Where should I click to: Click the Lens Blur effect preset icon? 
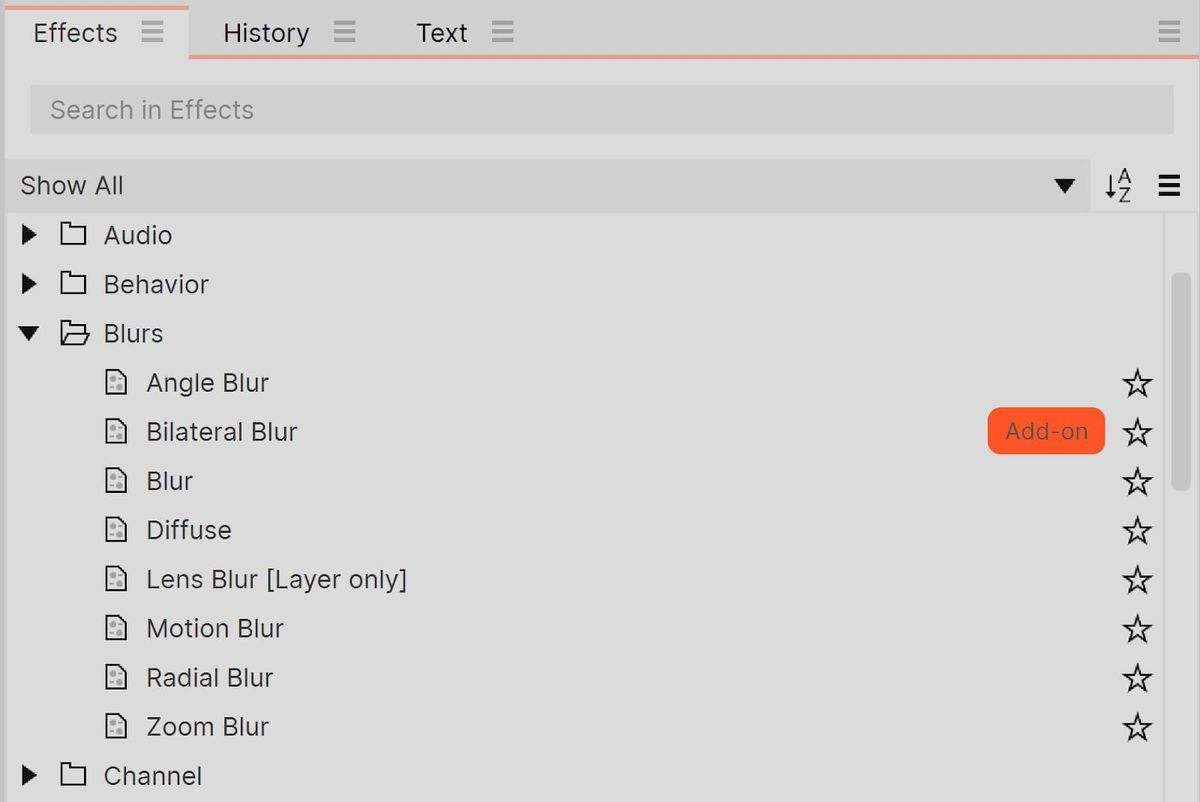coord(117,580)
